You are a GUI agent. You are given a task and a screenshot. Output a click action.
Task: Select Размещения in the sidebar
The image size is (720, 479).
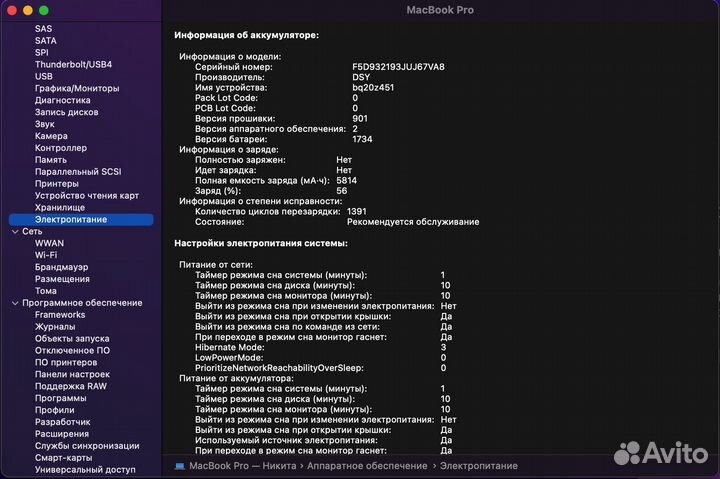(x=62, y=279)
